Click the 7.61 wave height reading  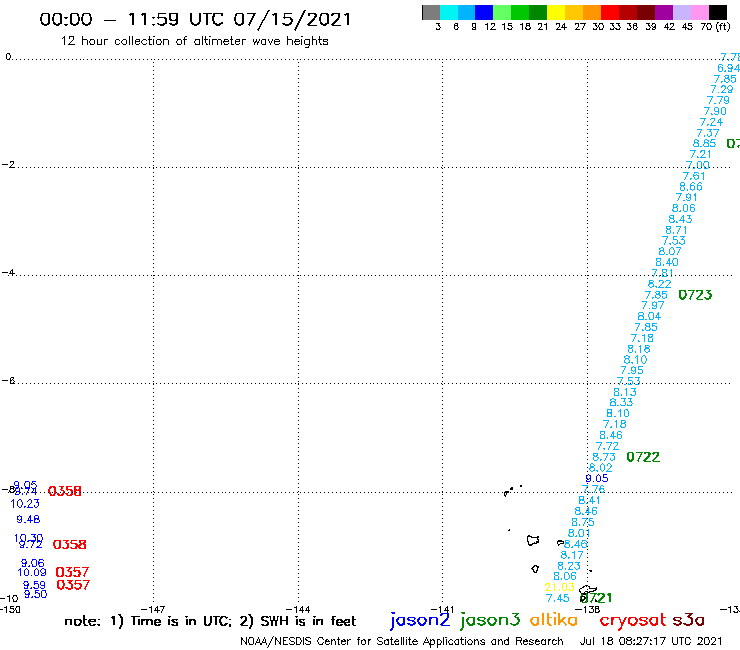tap(694, 176)
